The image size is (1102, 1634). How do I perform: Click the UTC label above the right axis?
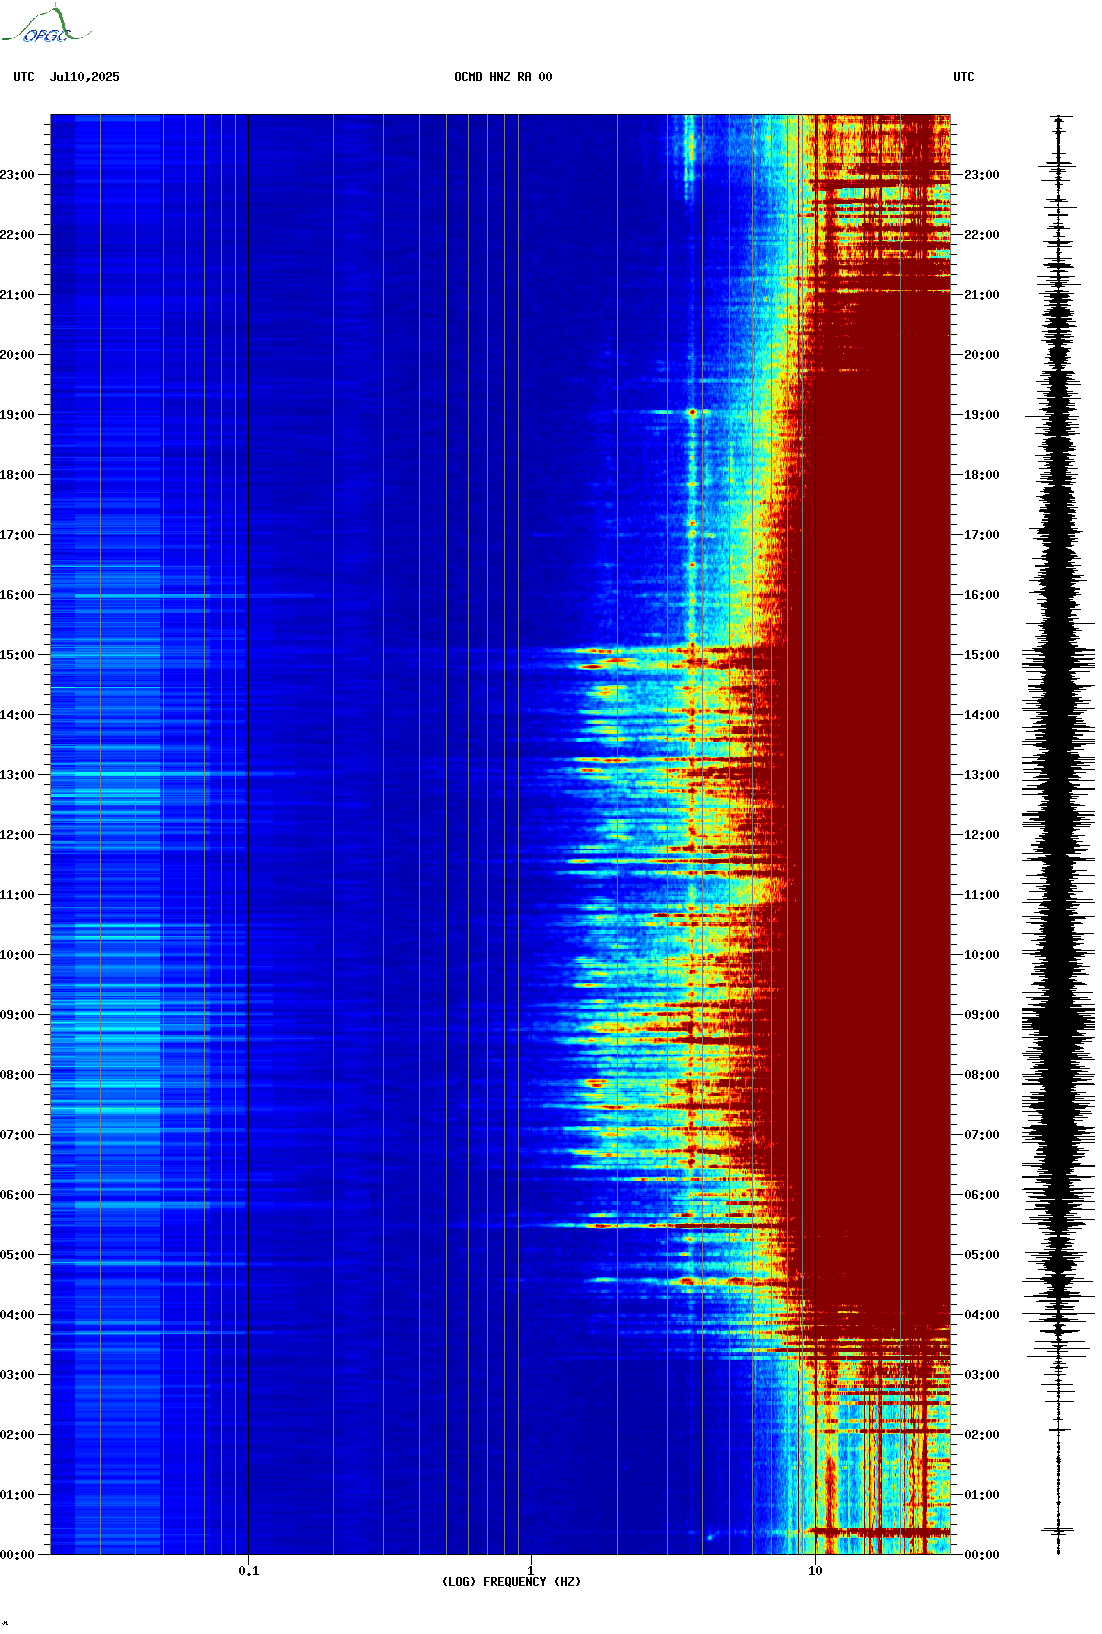964,77
